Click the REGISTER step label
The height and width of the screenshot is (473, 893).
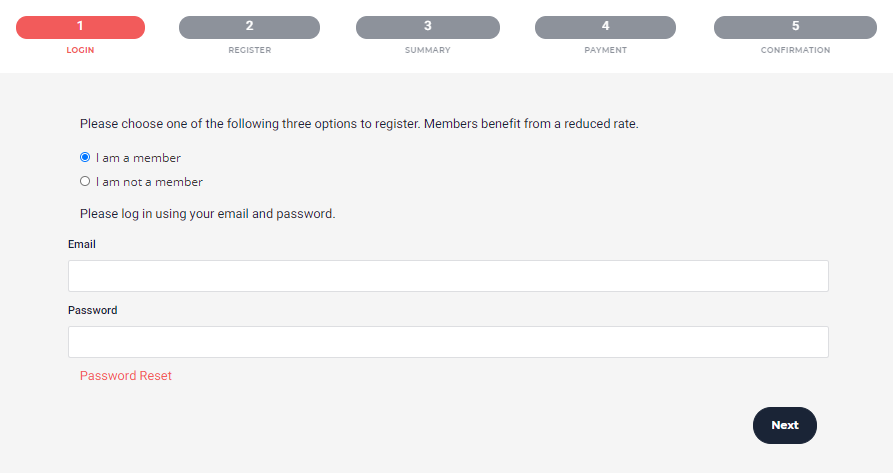click(249, 50)
